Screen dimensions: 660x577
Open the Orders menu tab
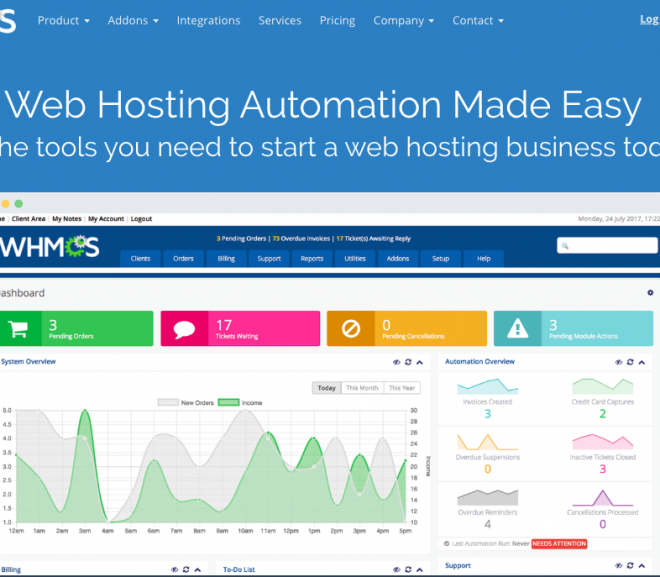[183, 258]
